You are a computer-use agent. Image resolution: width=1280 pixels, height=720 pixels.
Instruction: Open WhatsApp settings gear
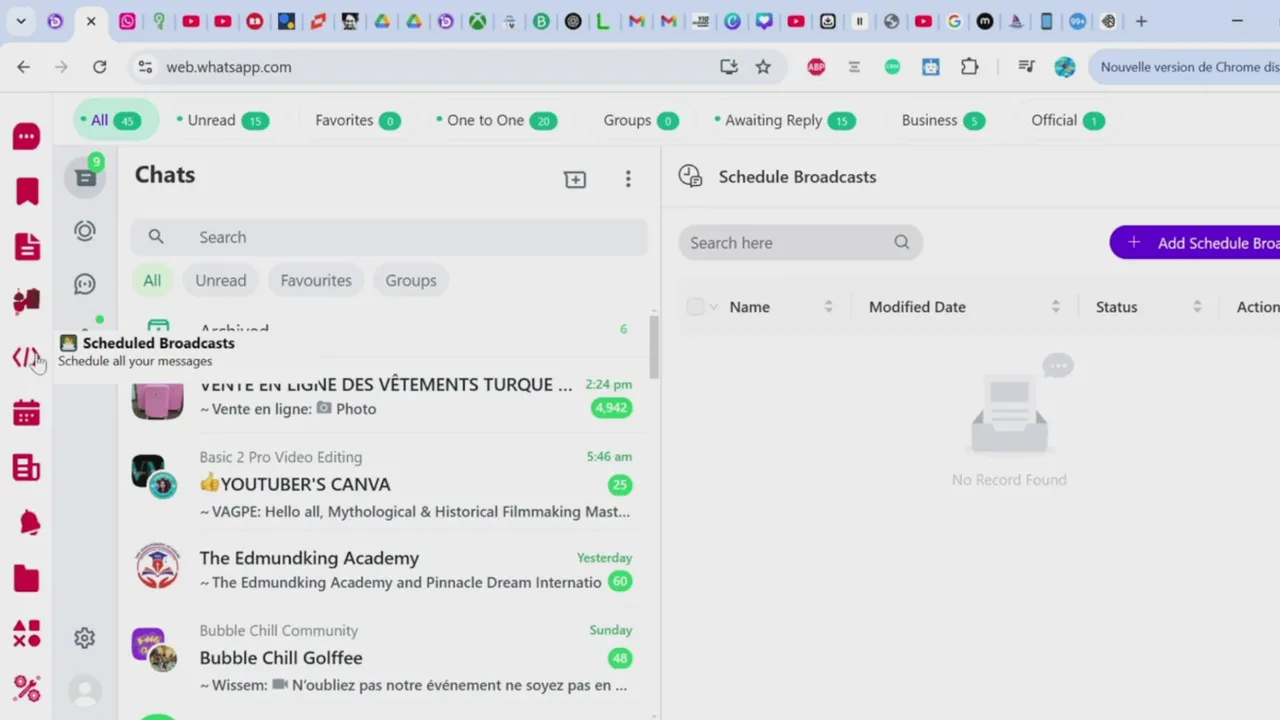pyautogui.click(x=85, y=638)
